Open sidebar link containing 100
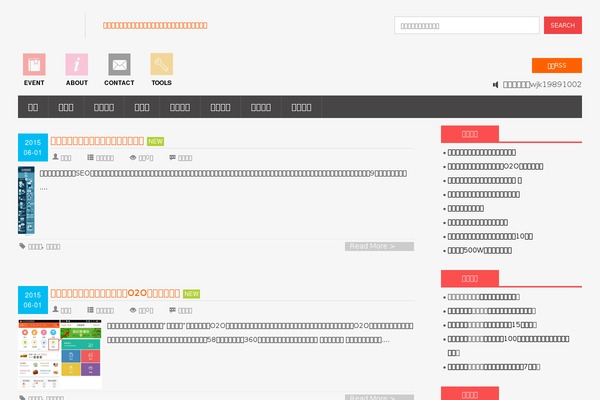600x400 pixels. coord(508,346)
